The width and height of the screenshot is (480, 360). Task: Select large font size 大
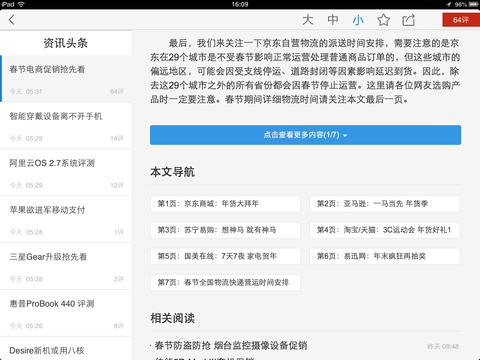[308, 20]
